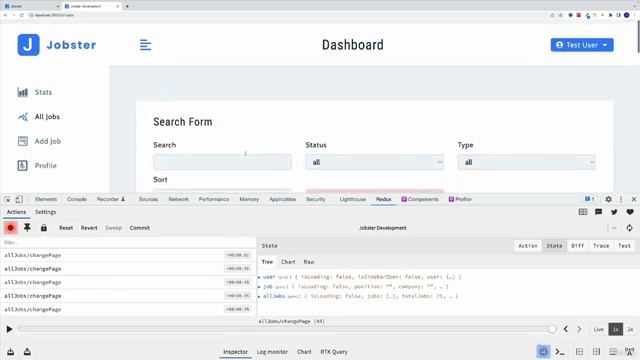This screenshot has width=640, height=360.
Task: Open DevTools settings gear icon
Action: click(608, 199)
